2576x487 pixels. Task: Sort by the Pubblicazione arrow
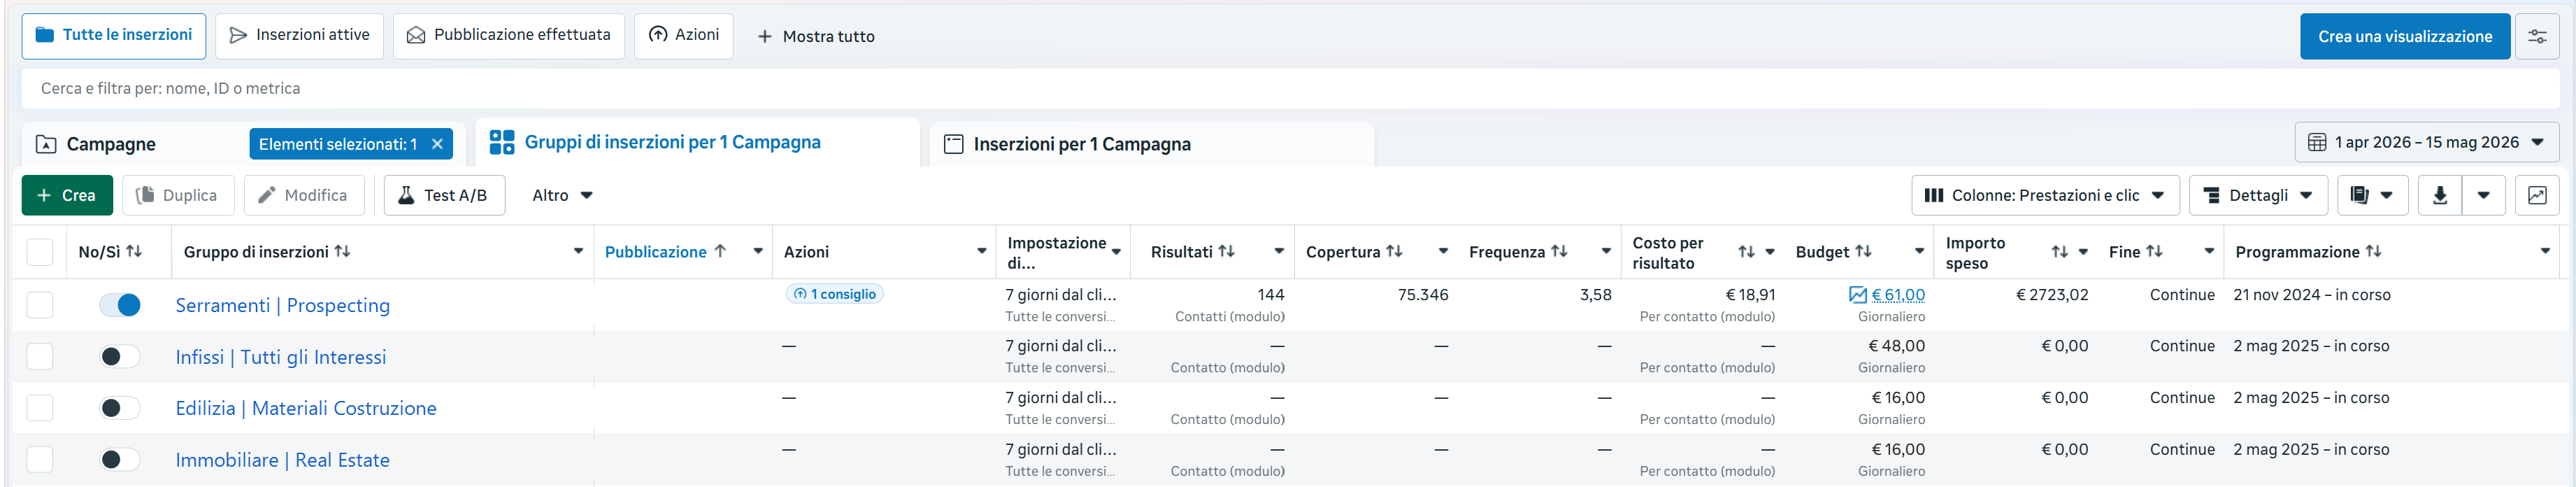[720, 252]
